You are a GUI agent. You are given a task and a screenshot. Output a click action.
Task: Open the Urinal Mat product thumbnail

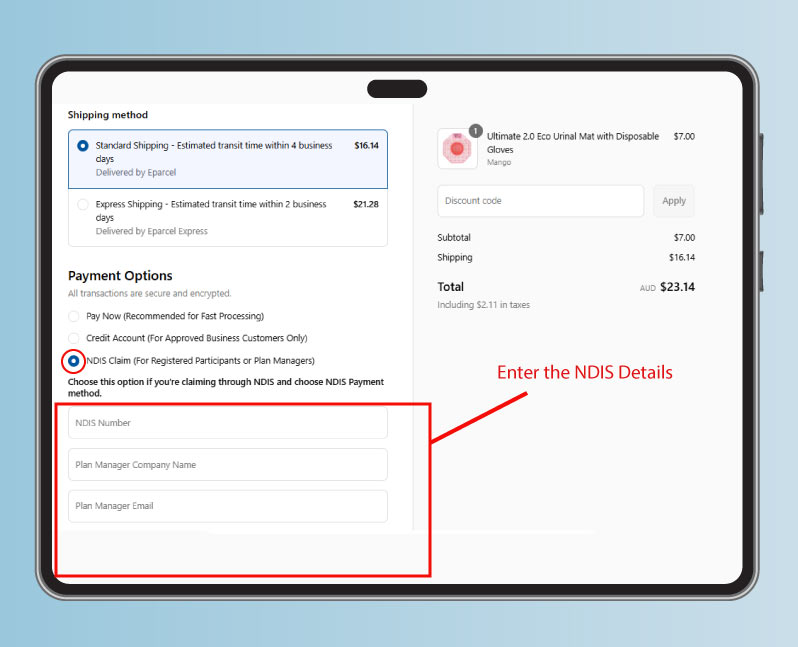pyautogui.click(x=457, y=149)
